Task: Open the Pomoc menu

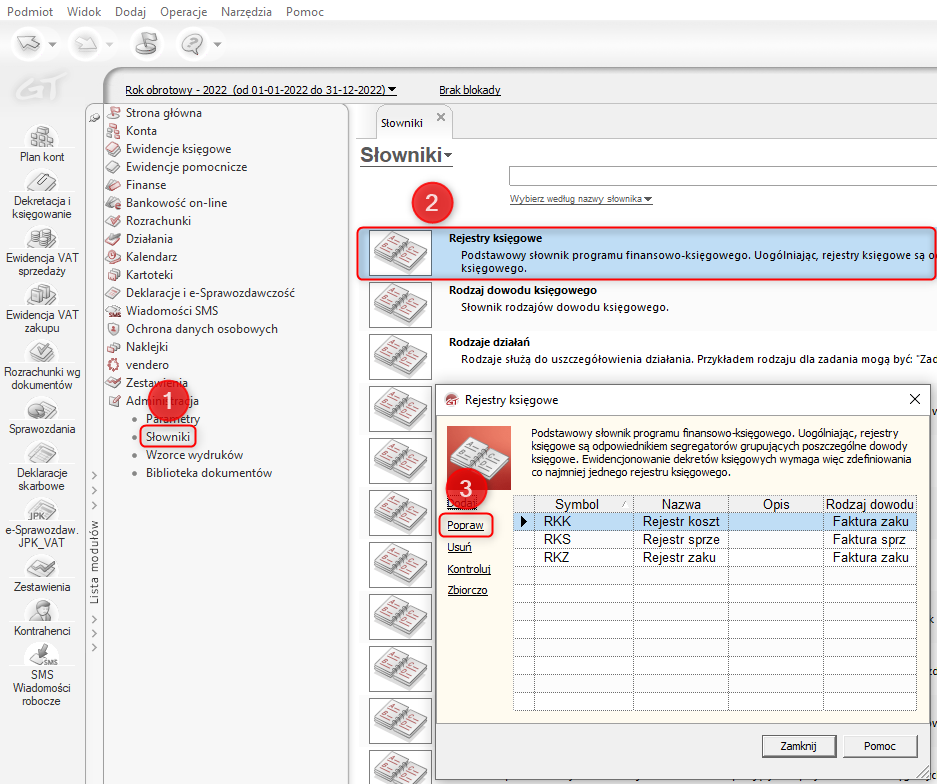Action: (305, 11)
